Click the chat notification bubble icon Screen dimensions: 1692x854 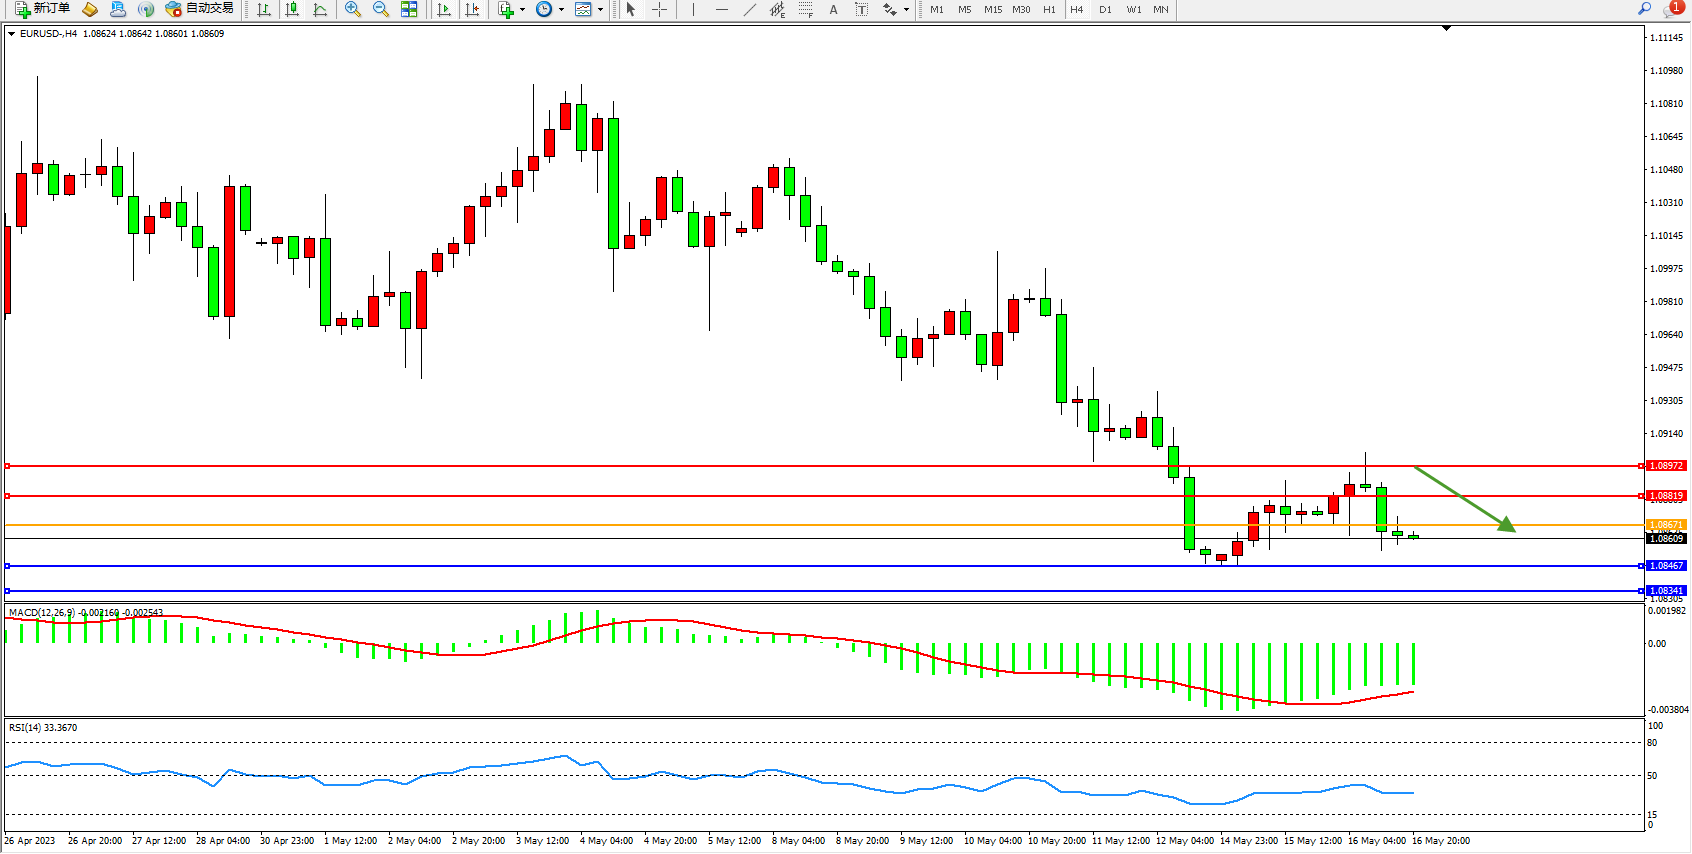pyautogui.click(x=1672, y=9)
